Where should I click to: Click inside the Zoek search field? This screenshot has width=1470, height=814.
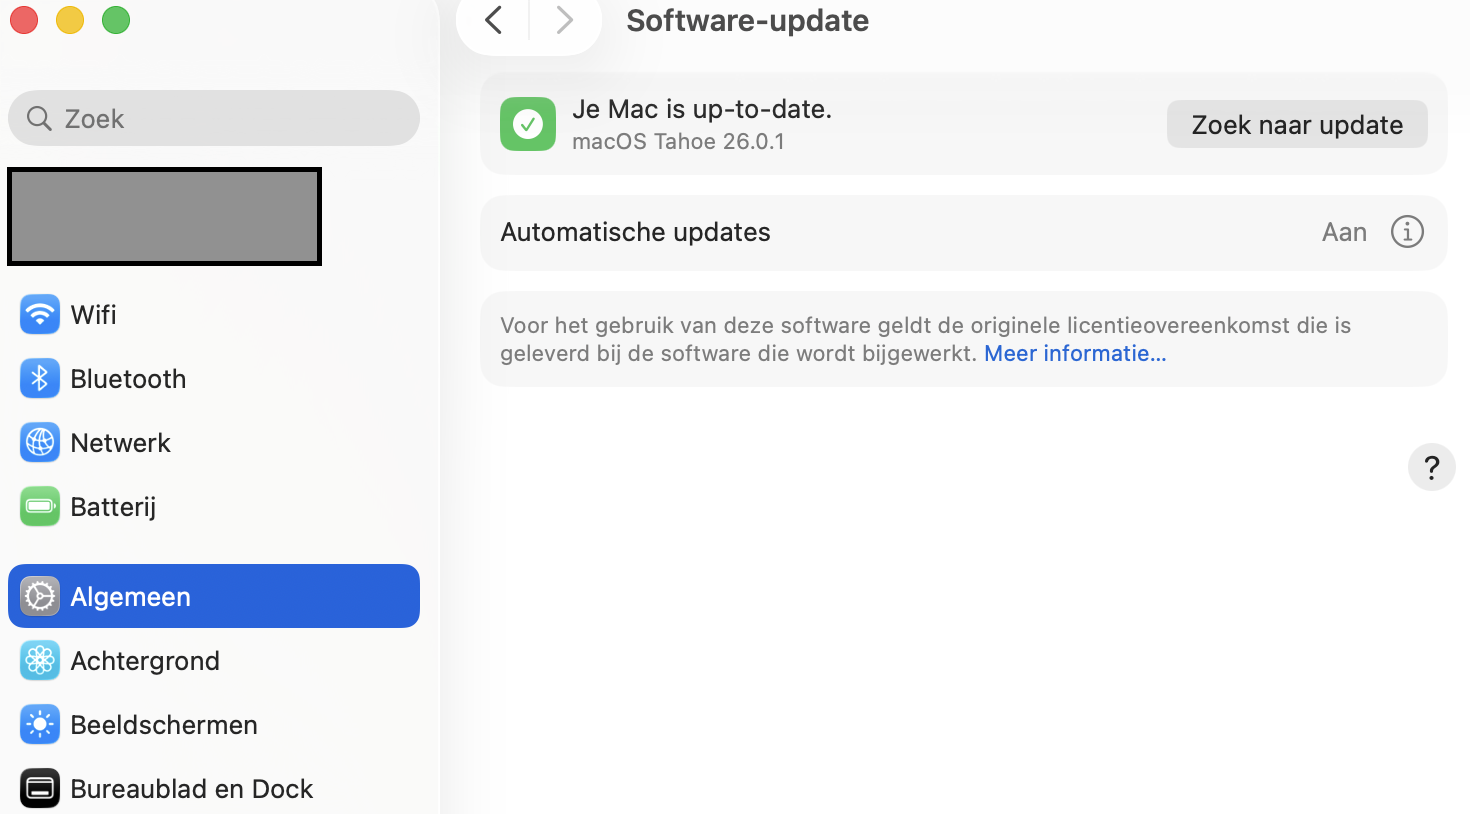tap(213, 118)
